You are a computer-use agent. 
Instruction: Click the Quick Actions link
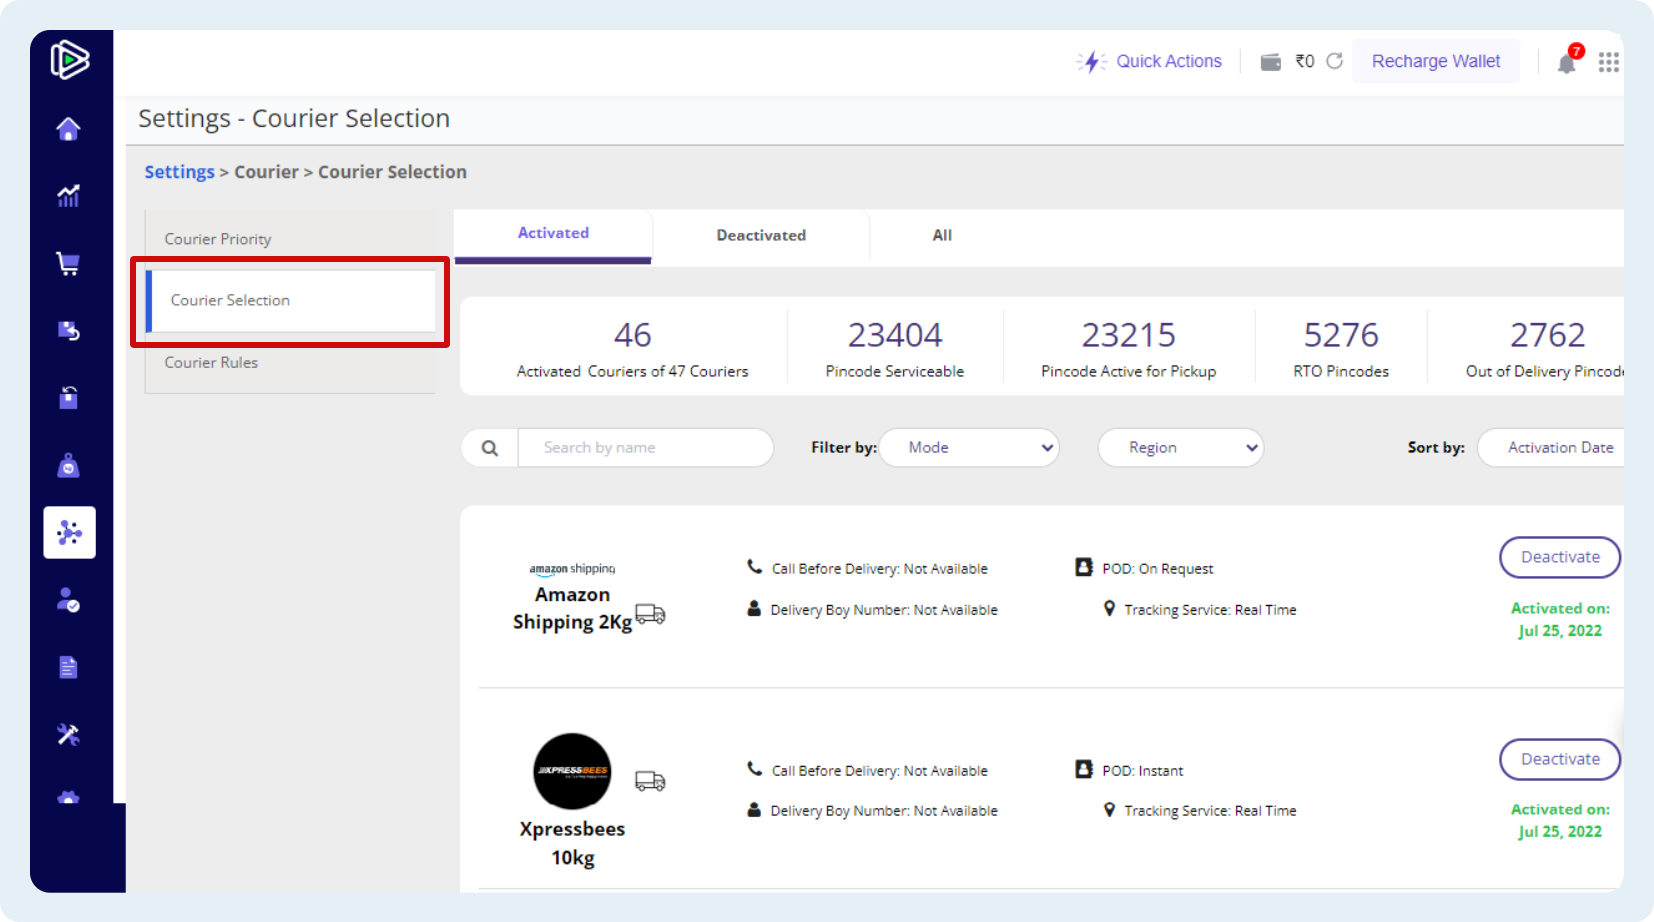point(1169,61)
